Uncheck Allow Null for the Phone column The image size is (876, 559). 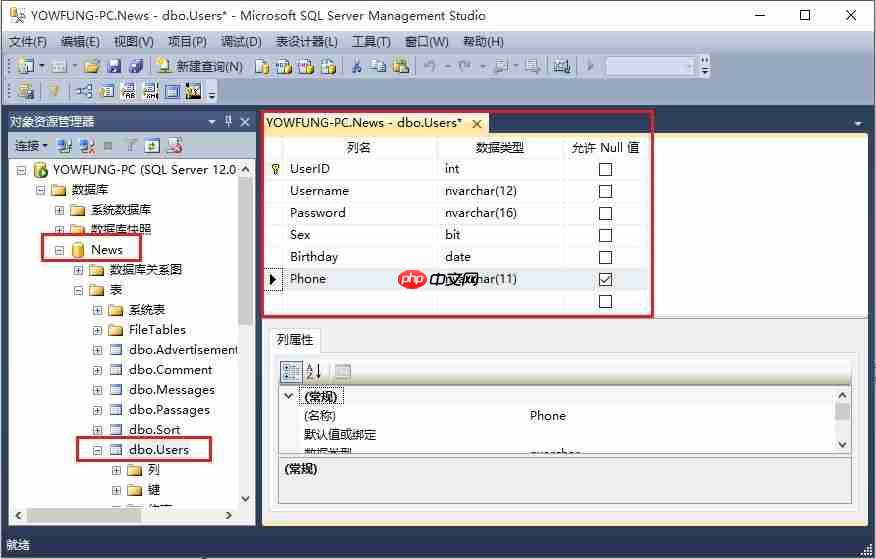pyautogui.click(x=605, y=279)
